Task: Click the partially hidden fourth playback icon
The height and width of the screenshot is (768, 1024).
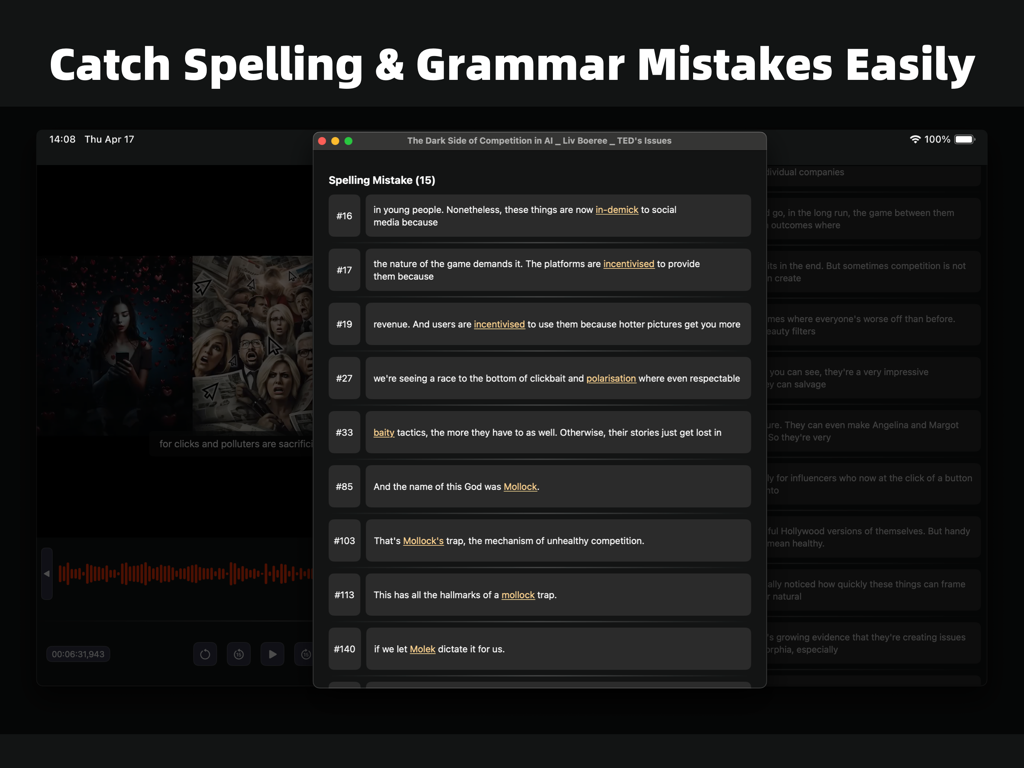Action: point(305,653)
